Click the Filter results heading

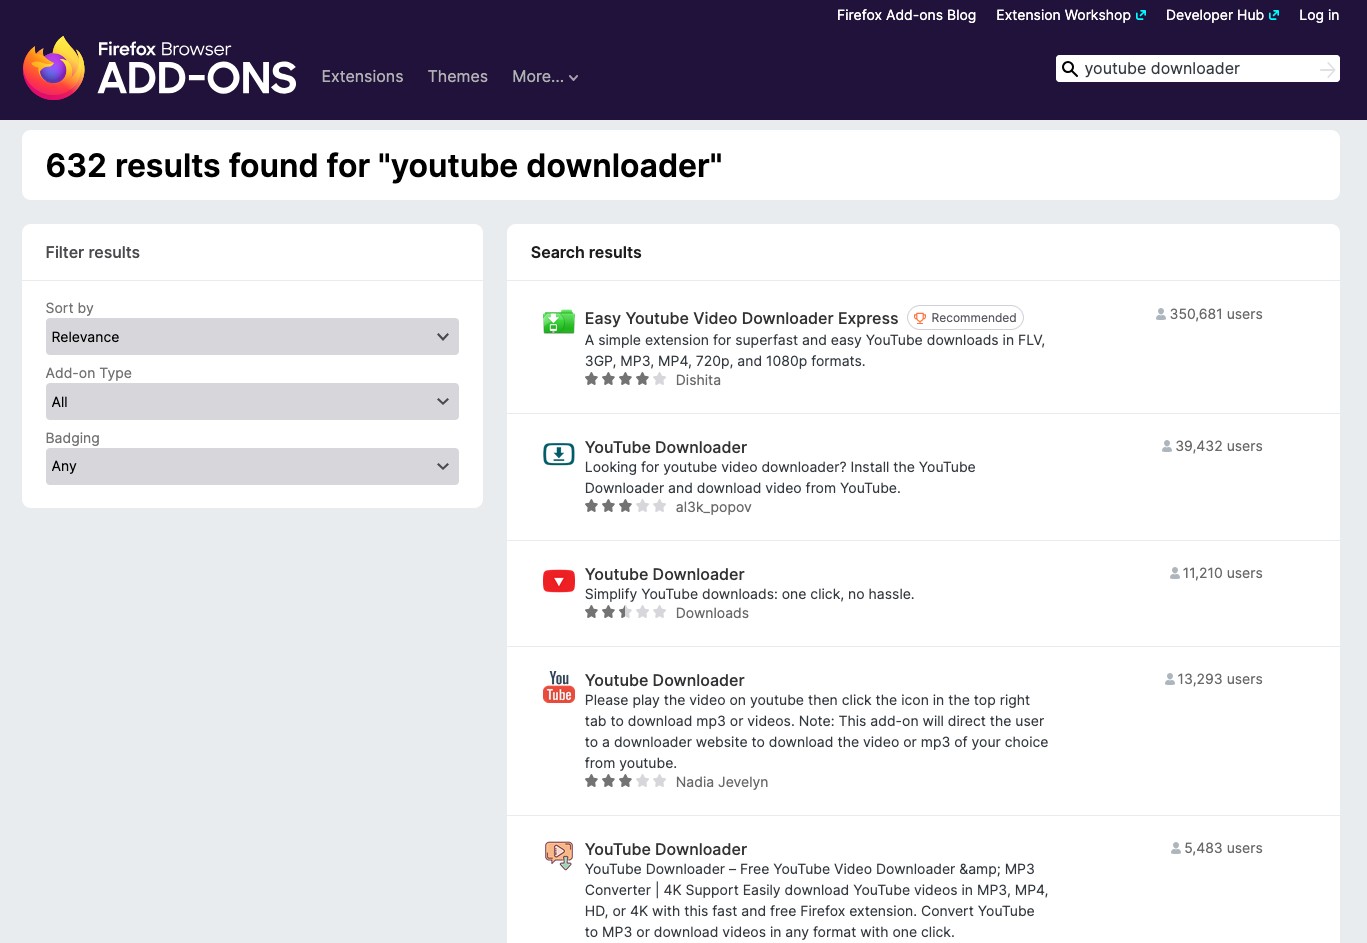pyautogui.click(x=93, y=252)
